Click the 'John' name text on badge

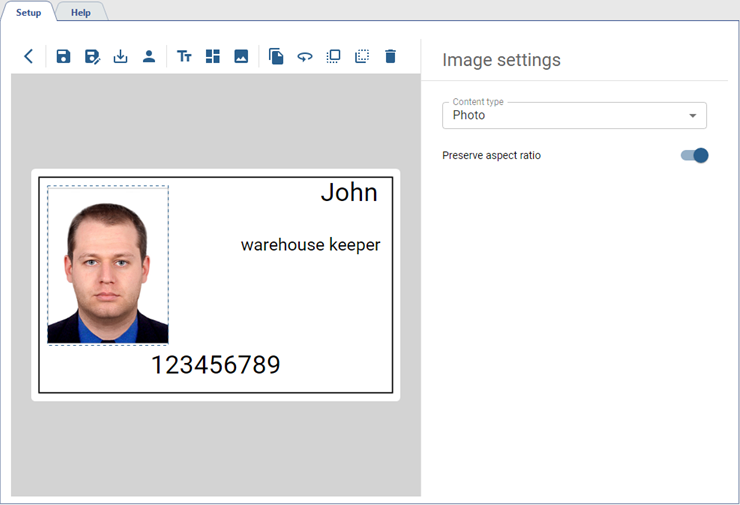tap(349, 193)
